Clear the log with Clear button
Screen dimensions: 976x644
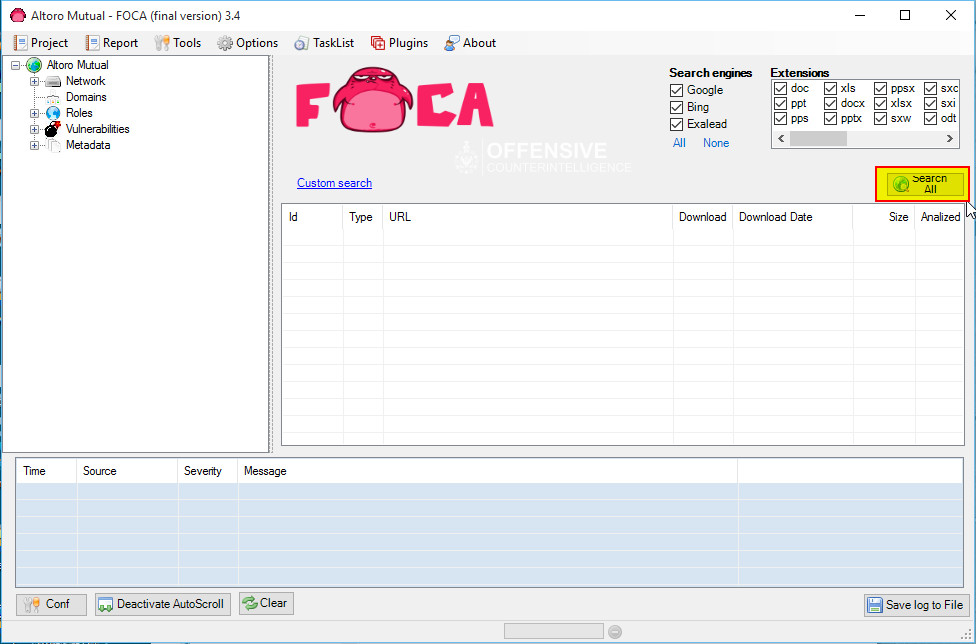pos(266,604)
